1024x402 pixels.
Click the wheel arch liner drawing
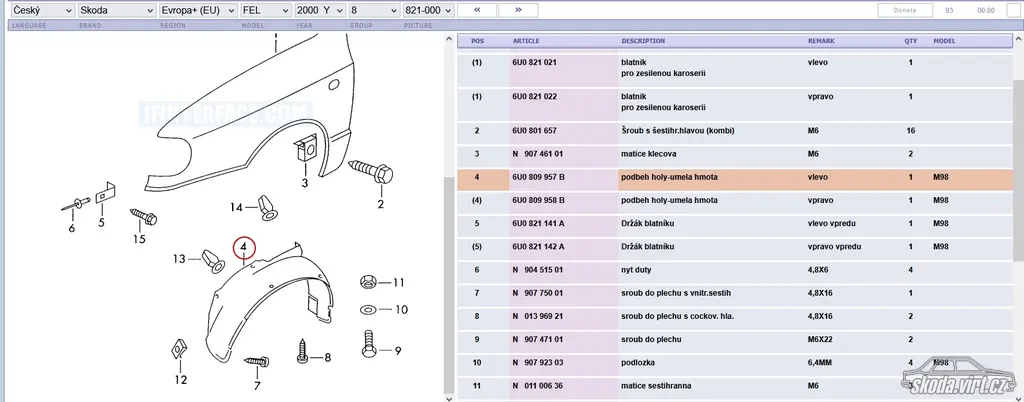(268, 303)
